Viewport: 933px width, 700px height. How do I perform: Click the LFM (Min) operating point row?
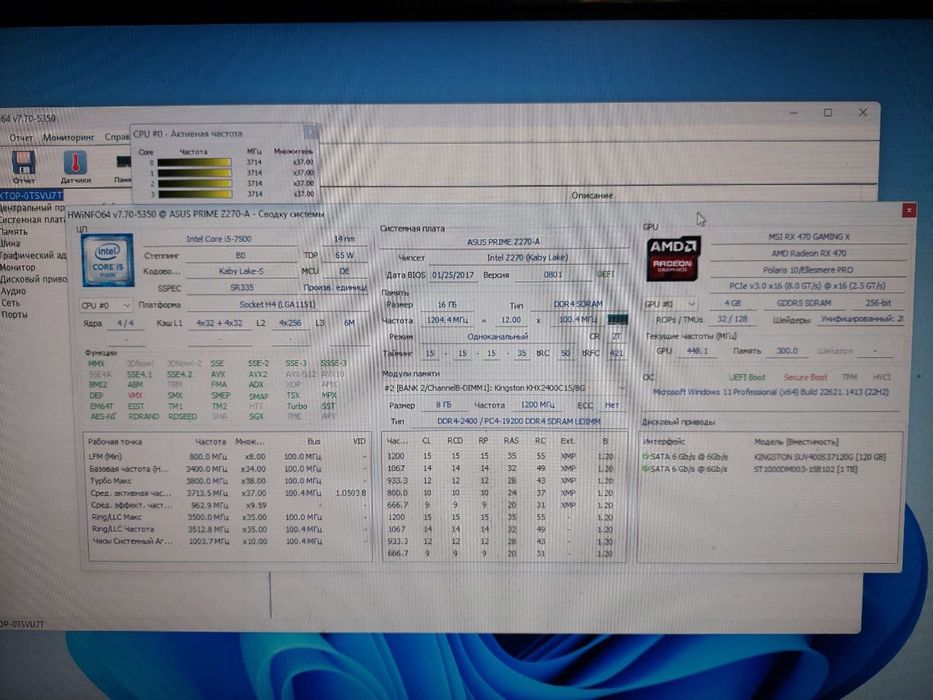pyautogui.click(x=228, y=457)
